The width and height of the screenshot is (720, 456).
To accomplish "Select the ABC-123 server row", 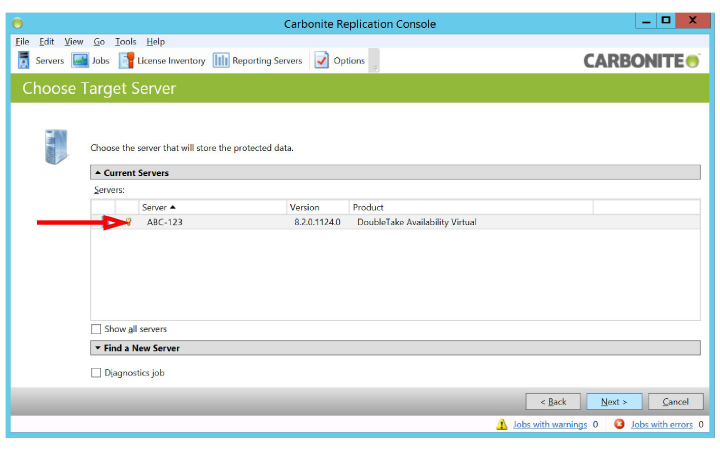I will (395, 222).
